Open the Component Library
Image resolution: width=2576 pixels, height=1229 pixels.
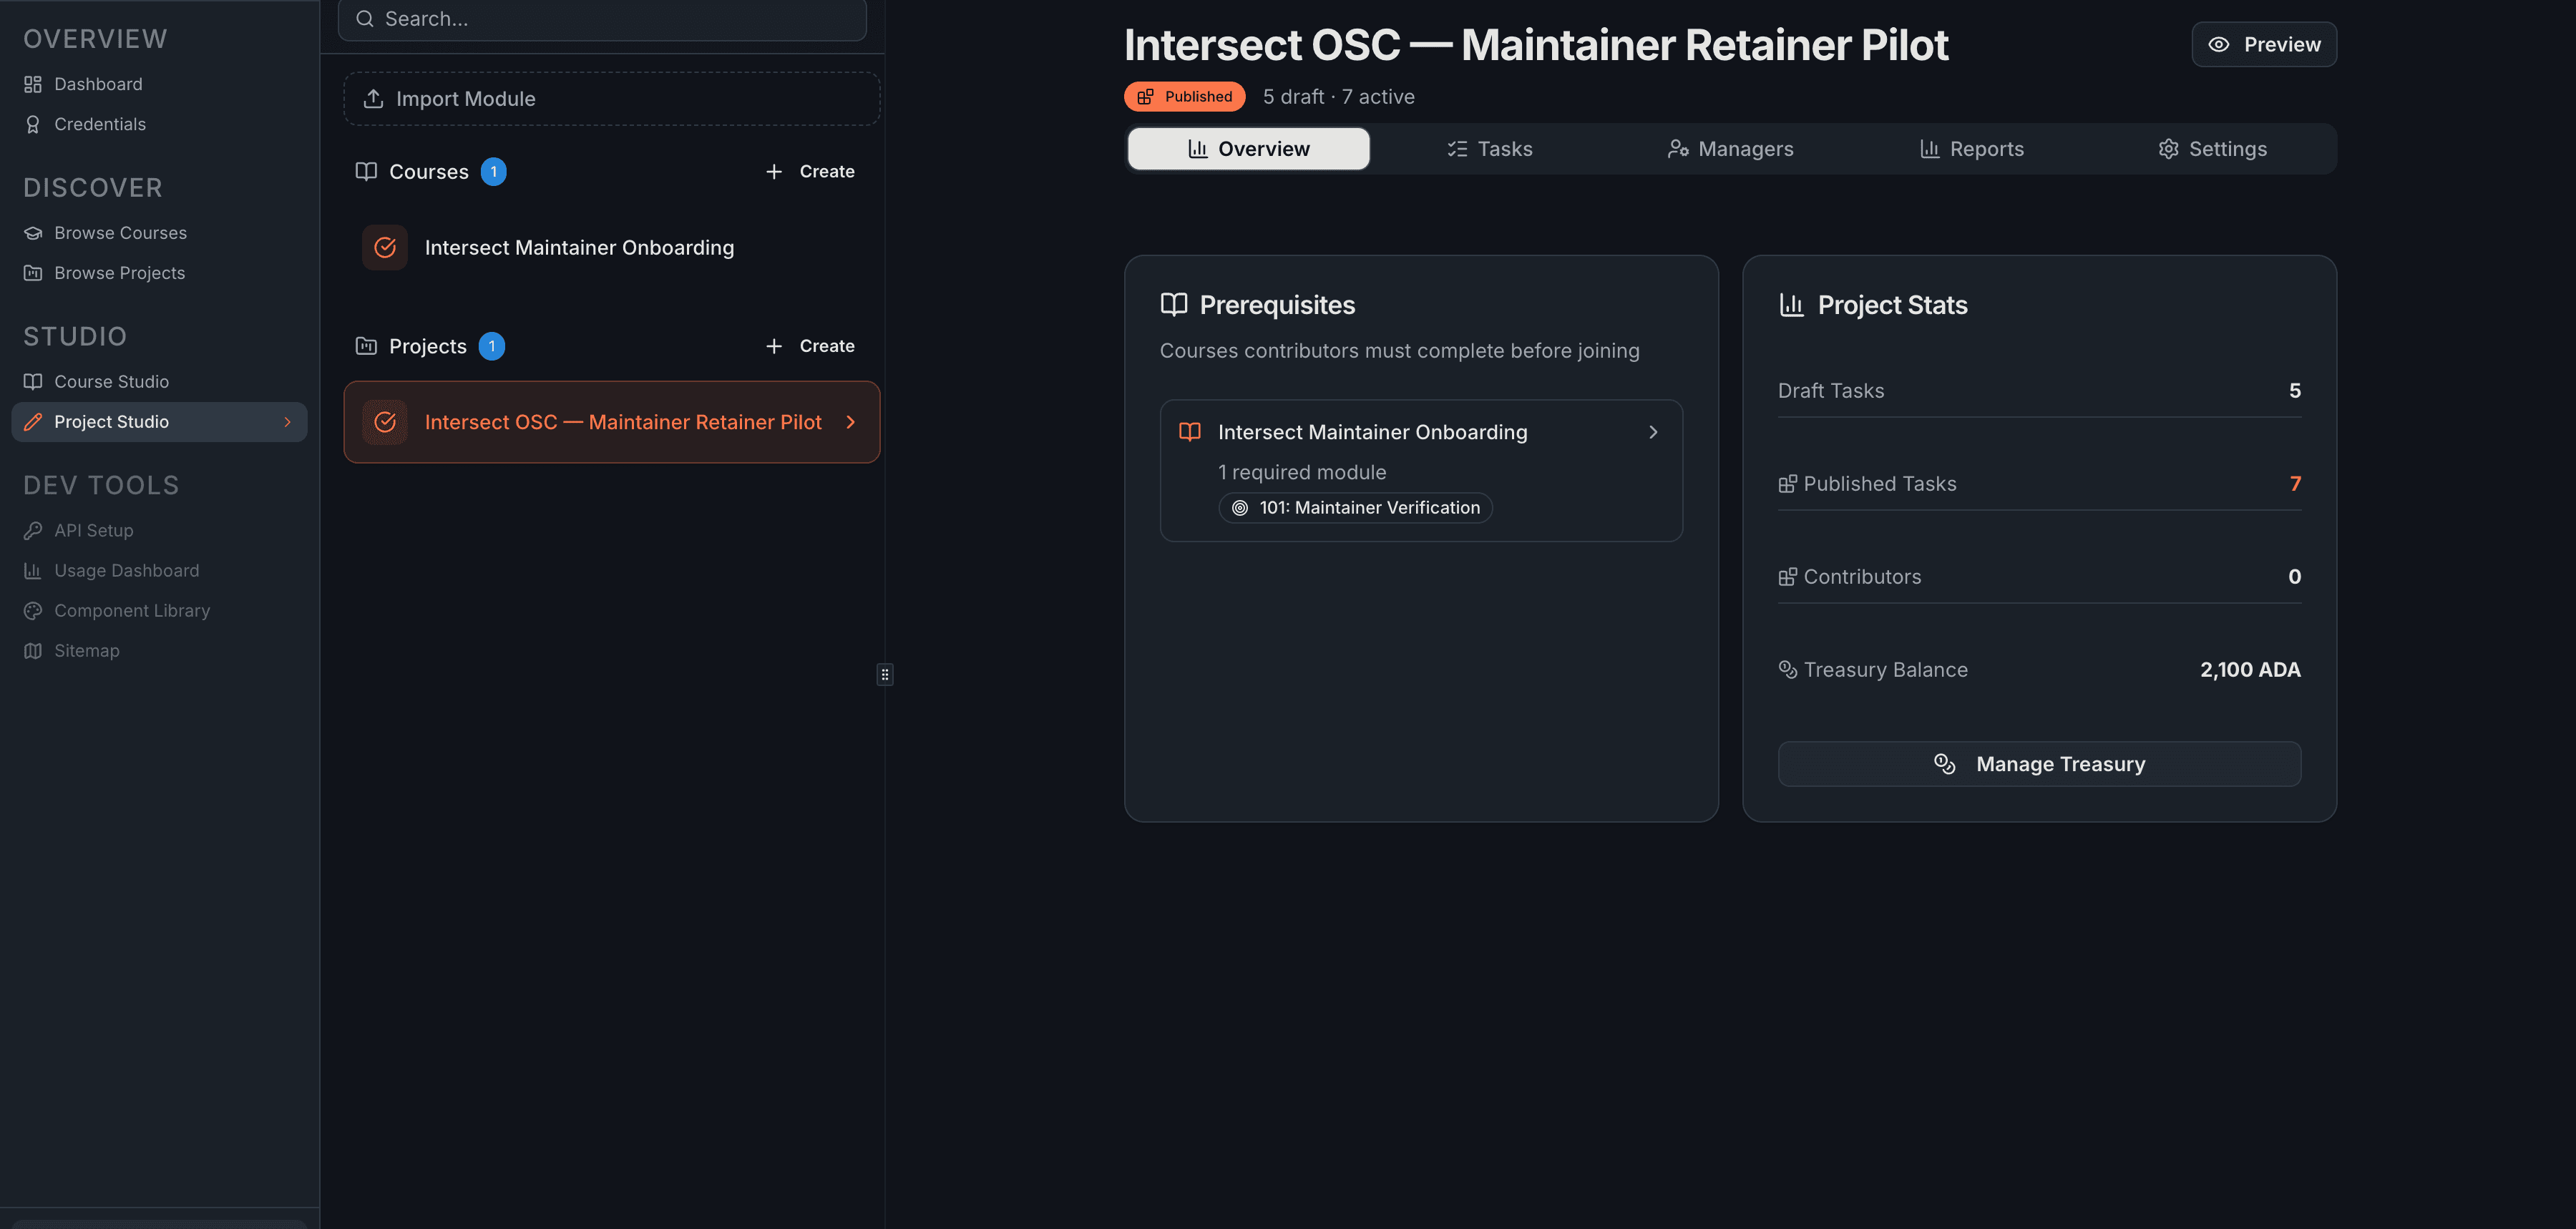click(x=132, y=610)
